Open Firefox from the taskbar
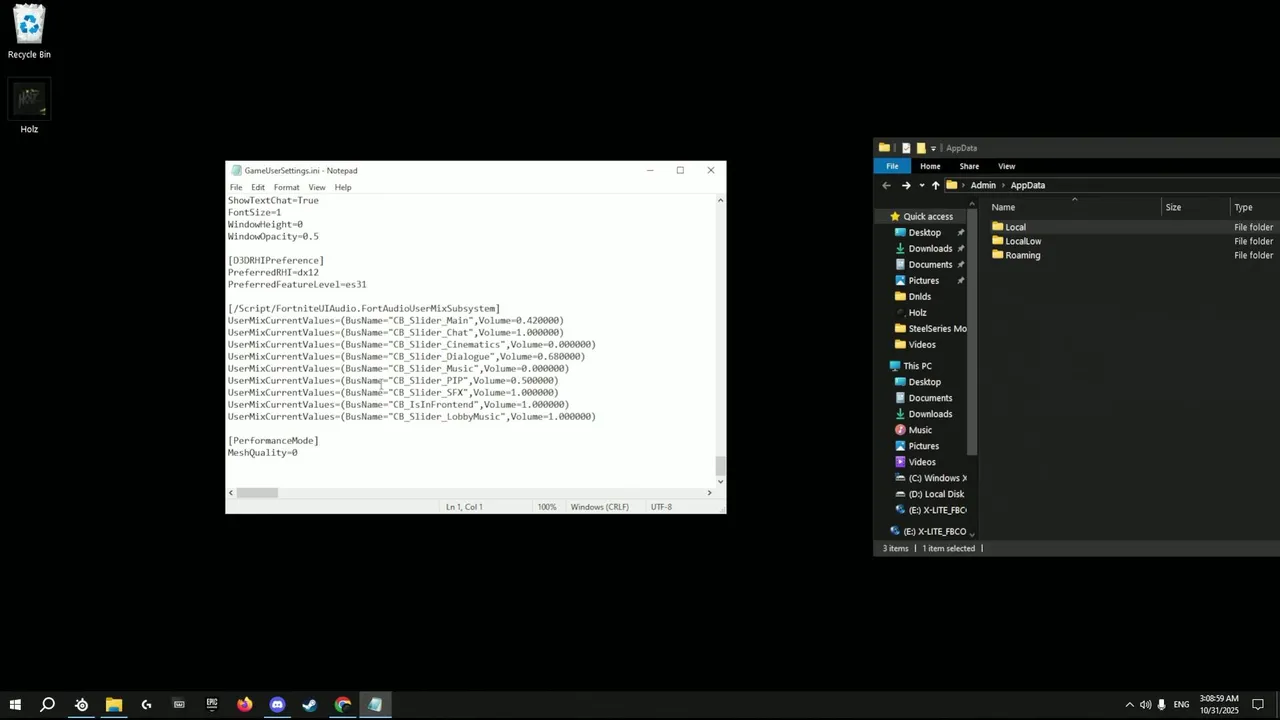 (245, 705)
